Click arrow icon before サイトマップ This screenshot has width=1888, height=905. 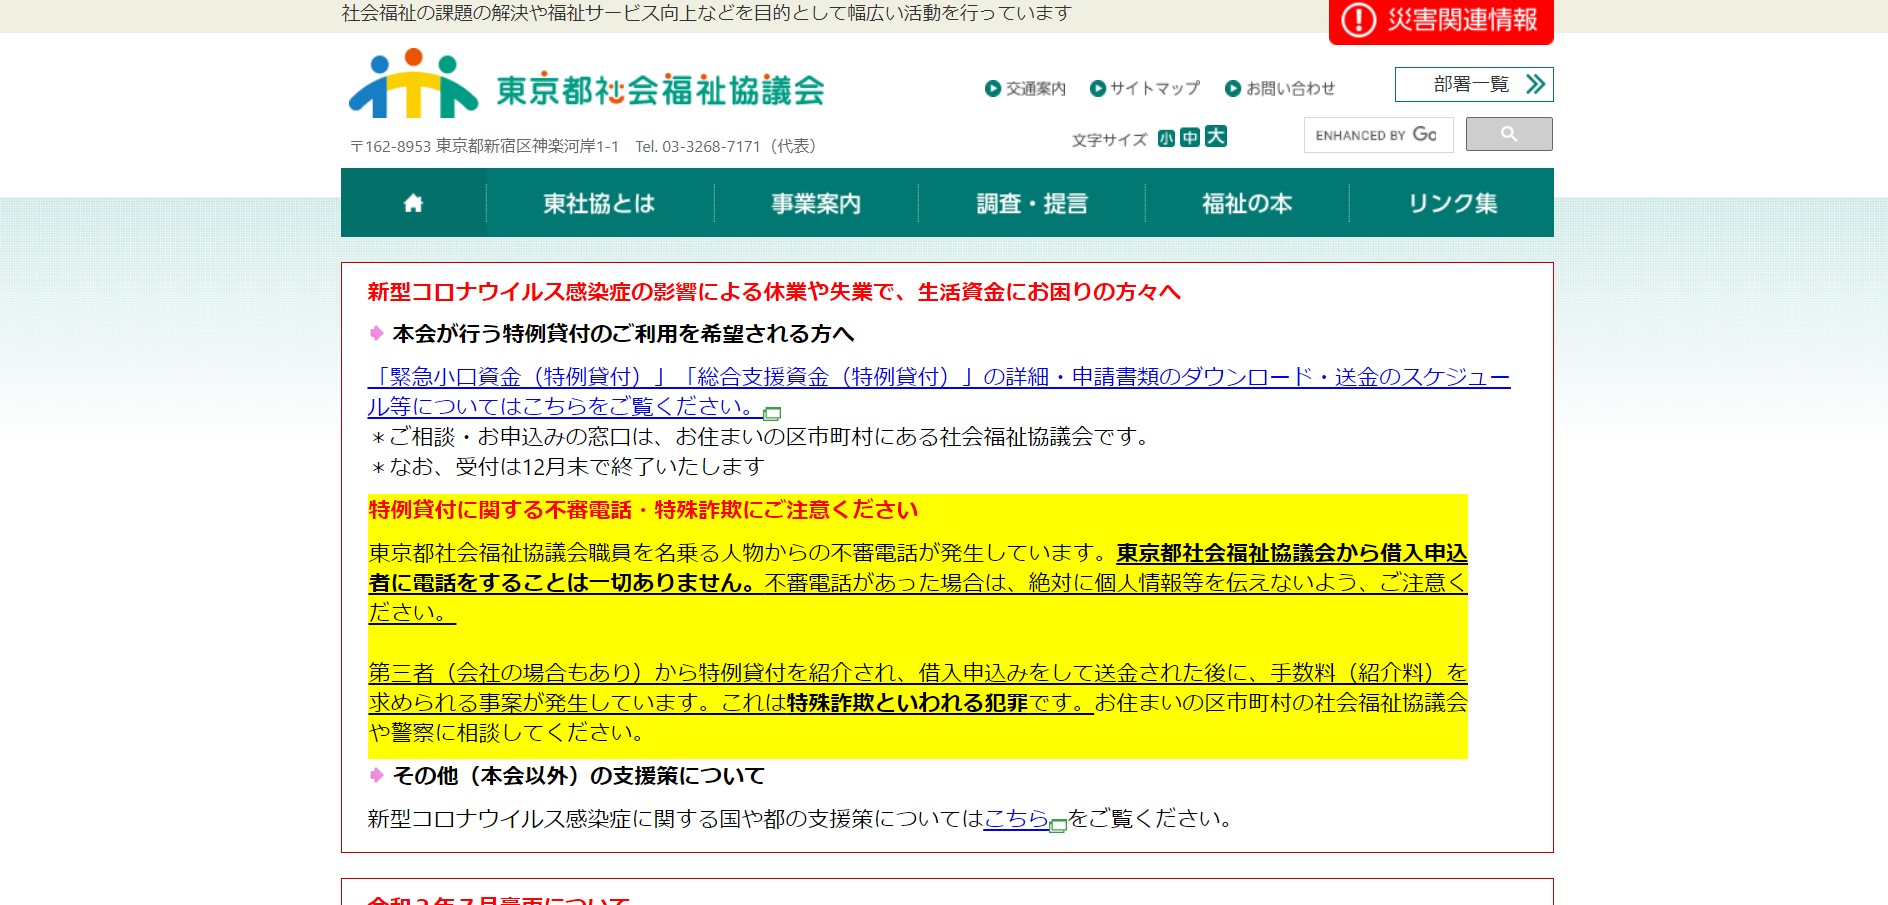[x=1098, y=88]
